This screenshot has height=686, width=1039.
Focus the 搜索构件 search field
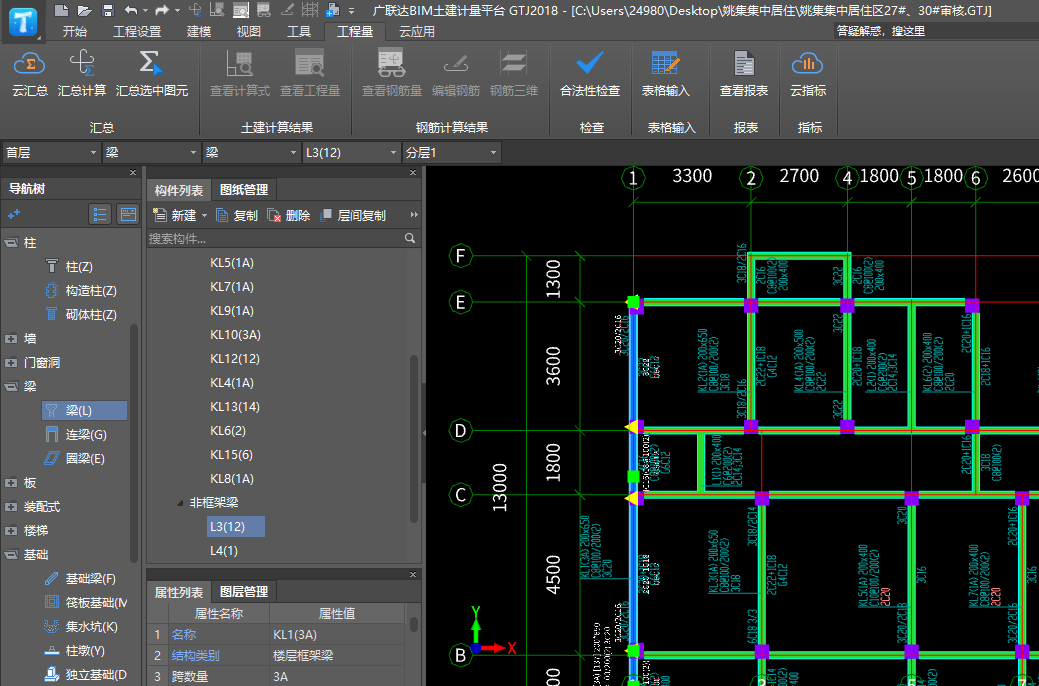(276, 238)
